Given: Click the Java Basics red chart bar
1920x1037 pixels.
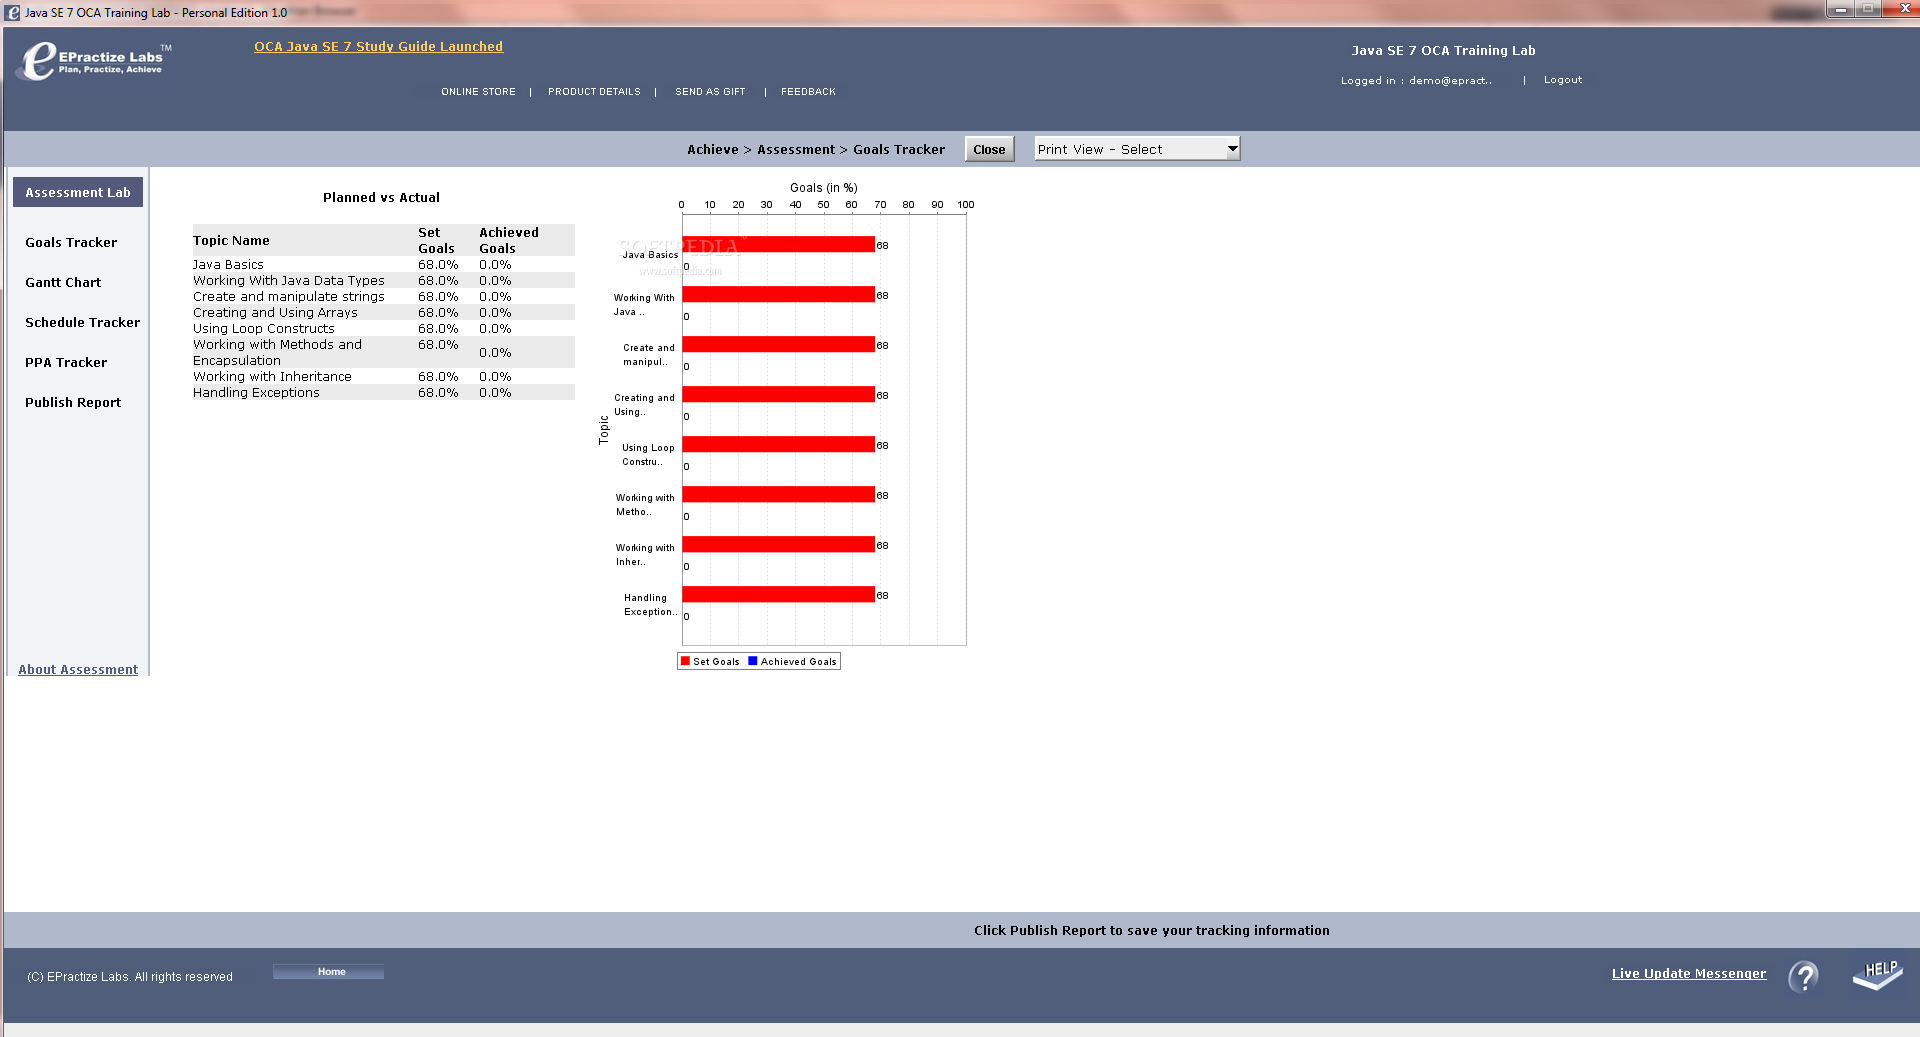Looking at the screenshot, I should pos(778,244).
